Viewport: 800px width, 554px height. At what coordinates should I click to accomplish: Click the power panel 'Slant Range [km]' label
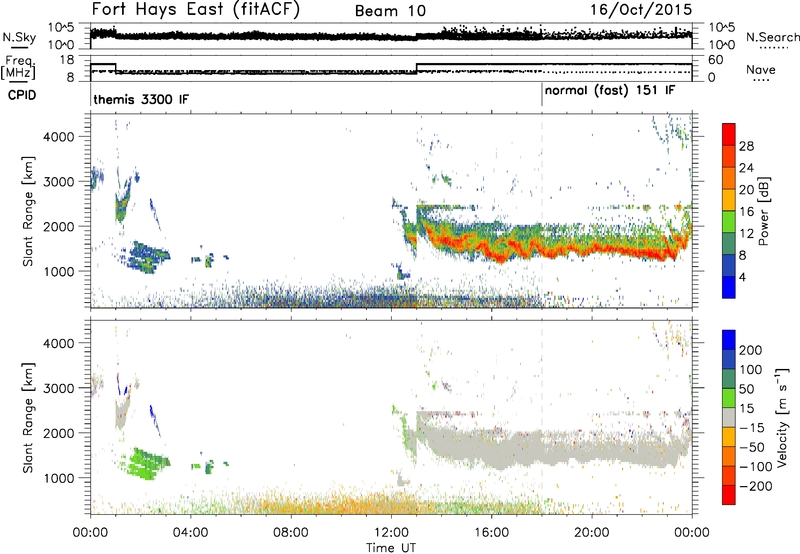[x=29, y=212]
